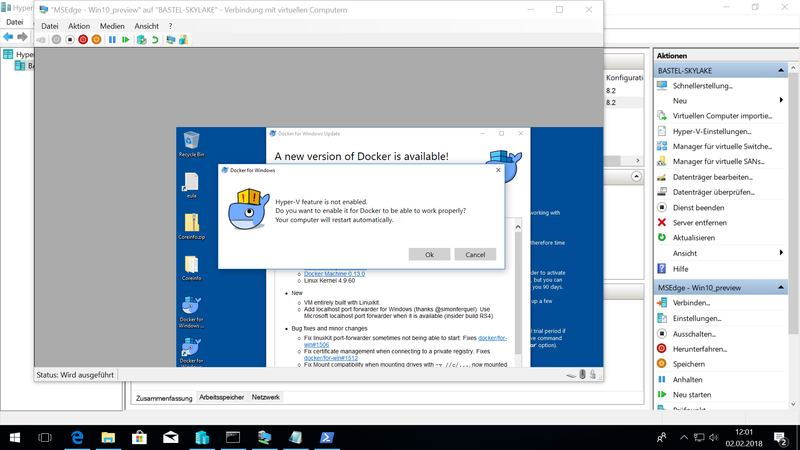Open the Recycle Bin on the guest desktop

point(191,144)
